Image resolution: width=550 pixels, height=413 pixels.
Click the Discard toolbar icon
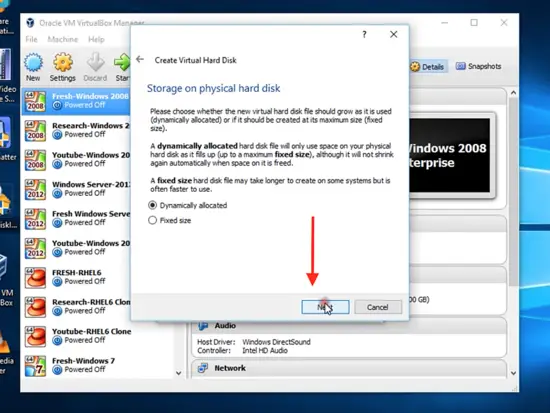pyautogui.click(x=95, y=62)
